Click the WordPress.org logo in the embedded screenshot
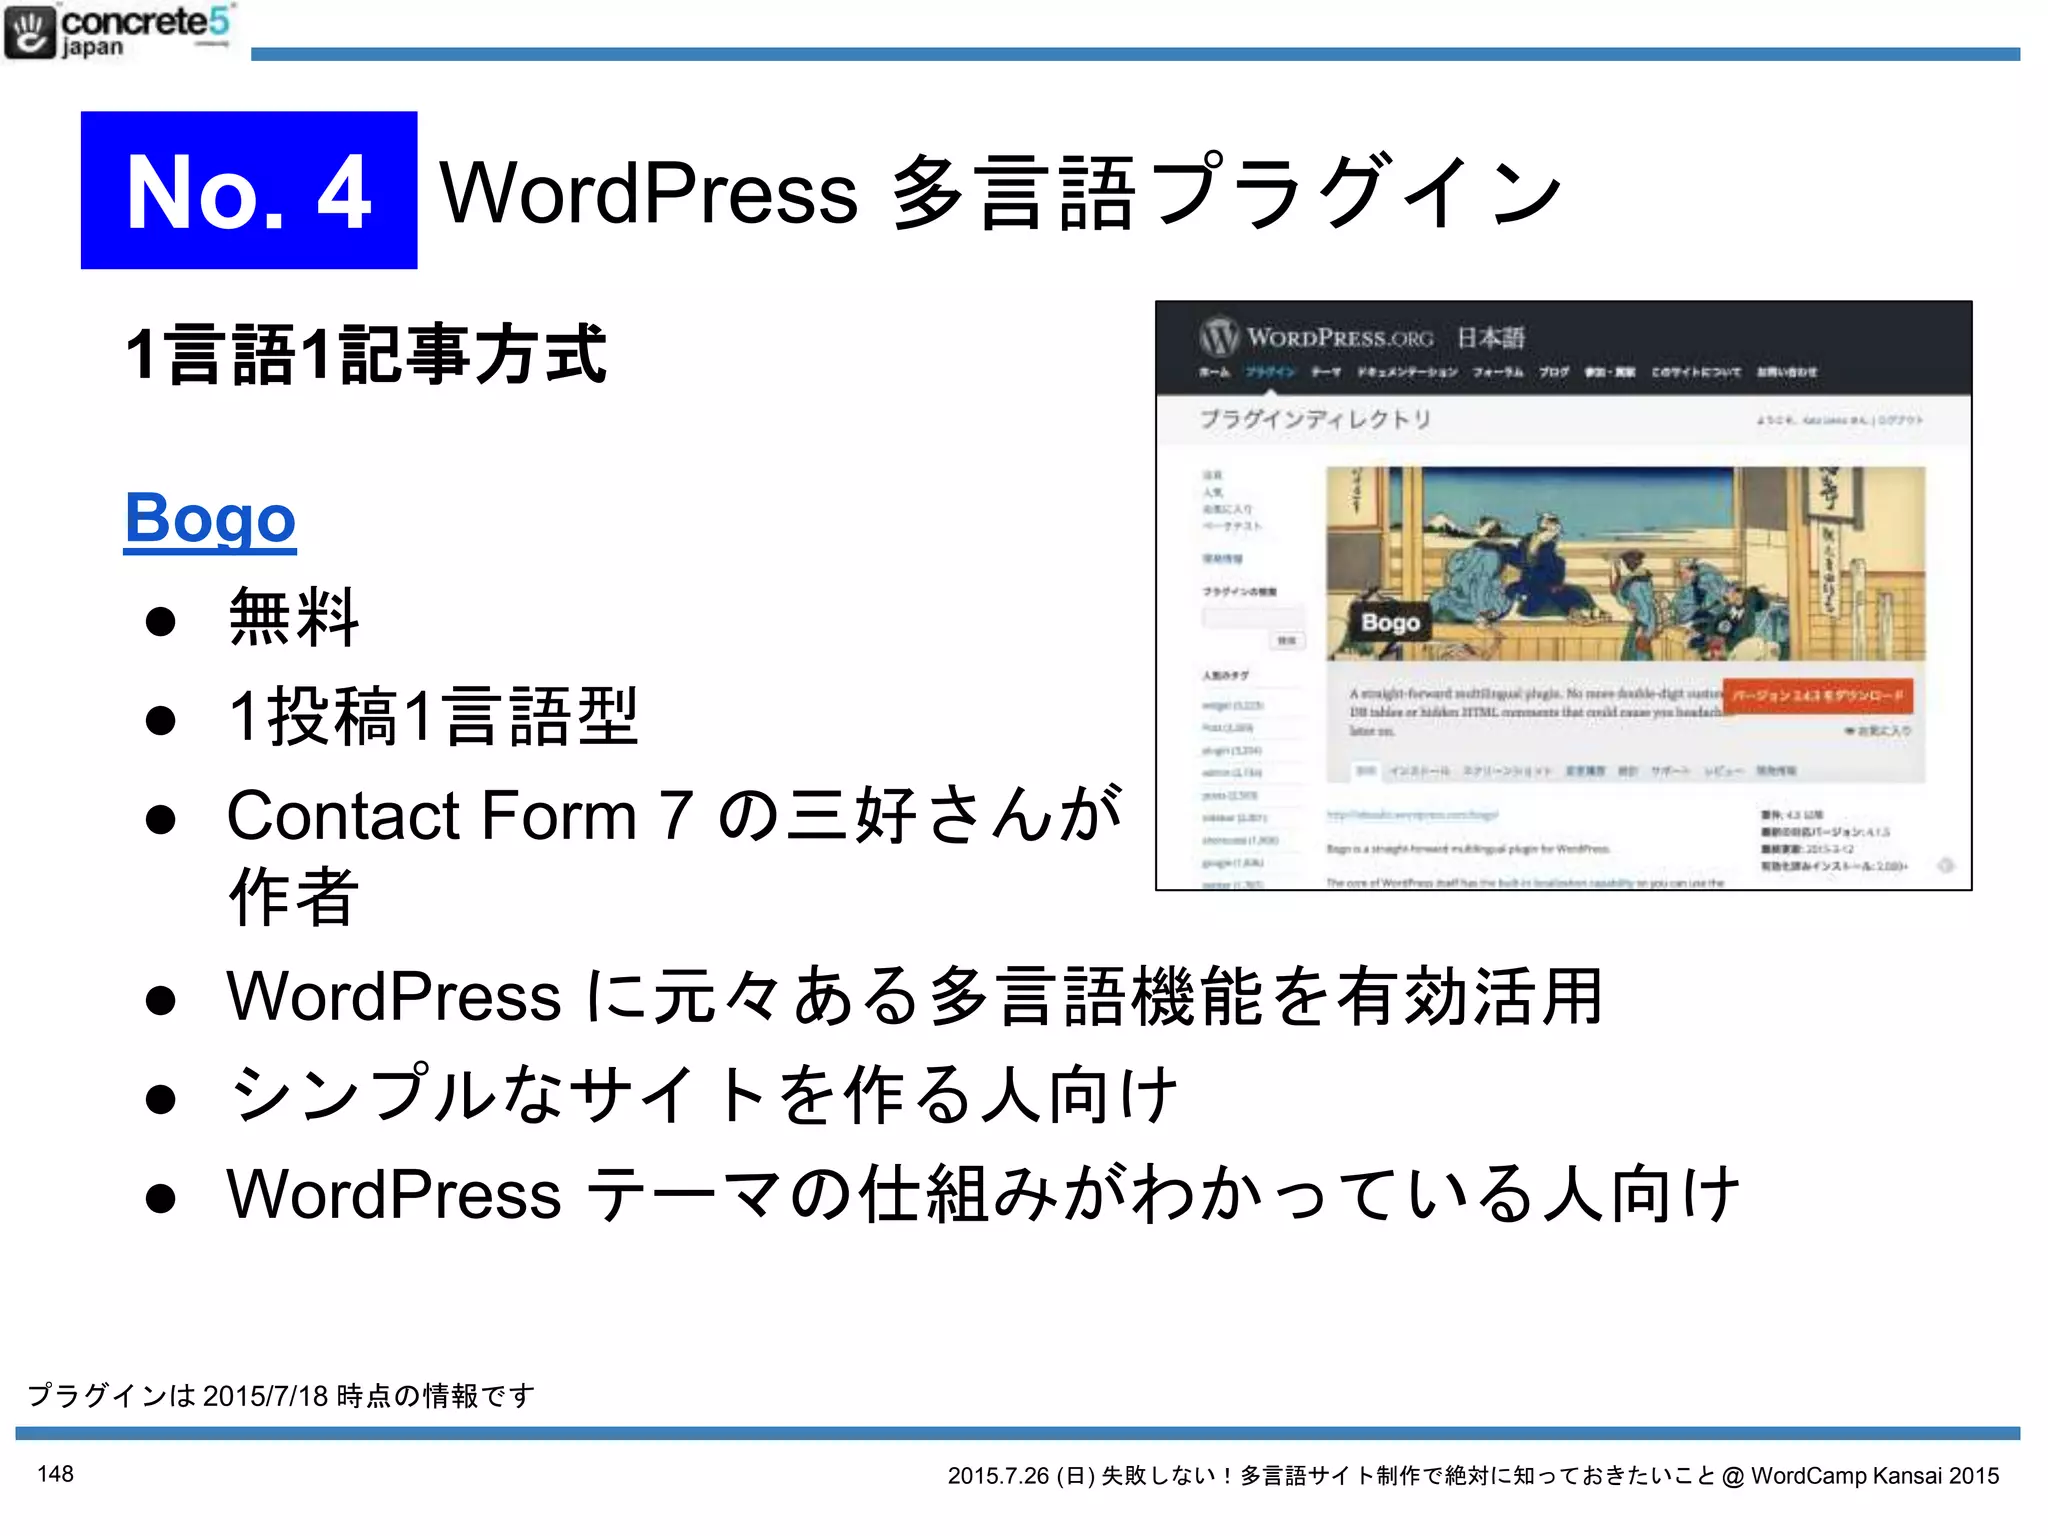Viewport: 2048px width, 1536px height. (x=1316, y=338)
